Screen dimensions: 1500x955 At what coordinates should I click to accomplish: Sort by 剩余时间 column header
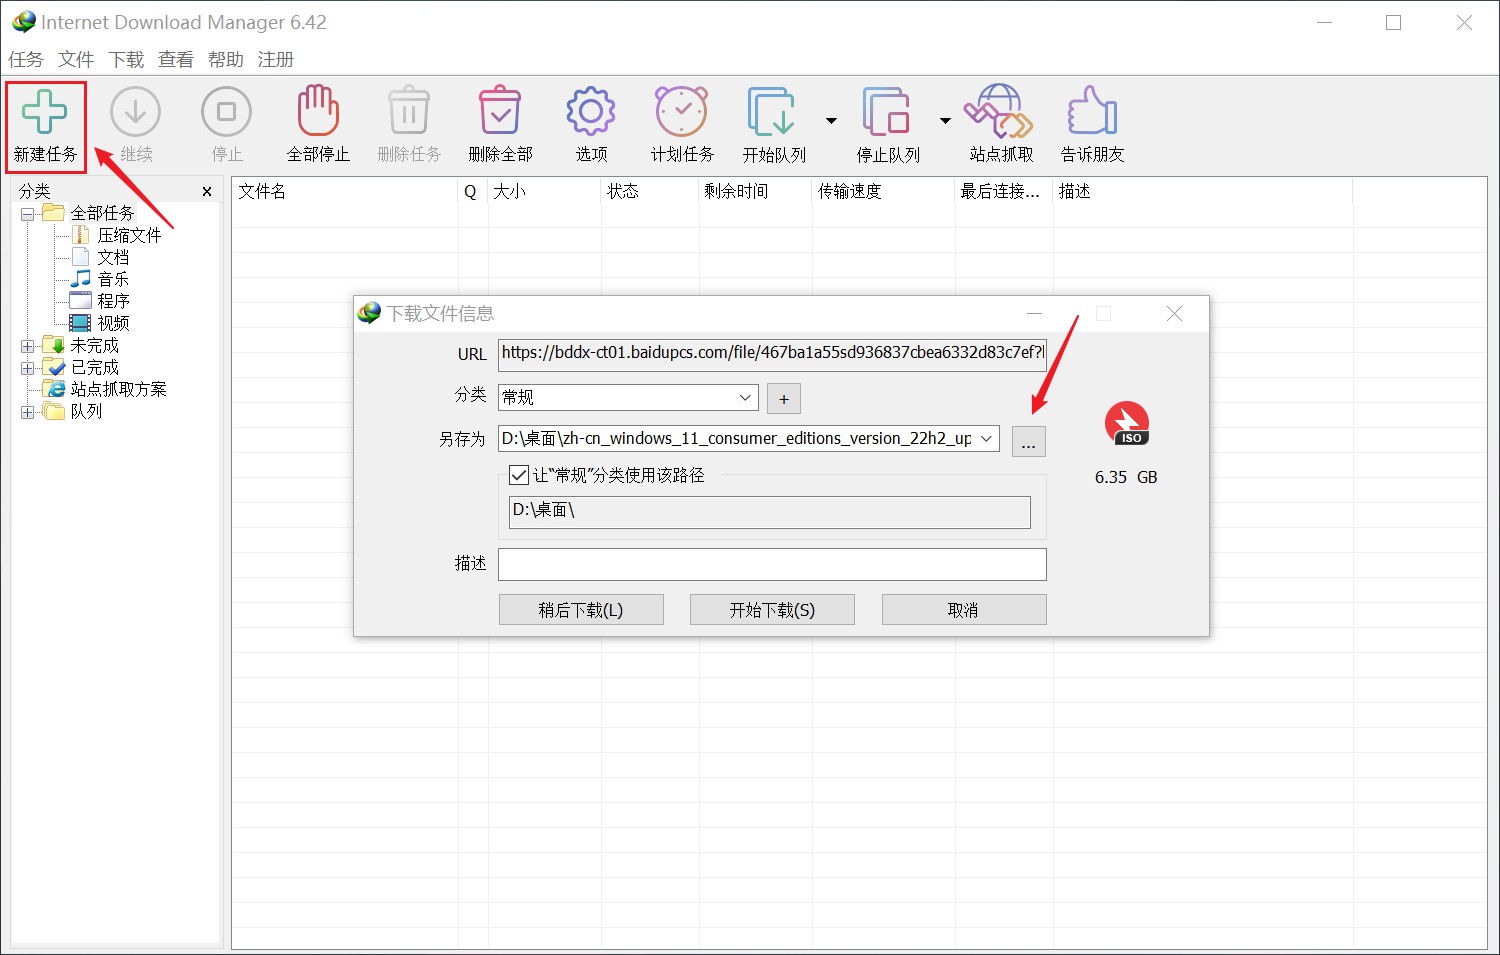click(756, 191)
